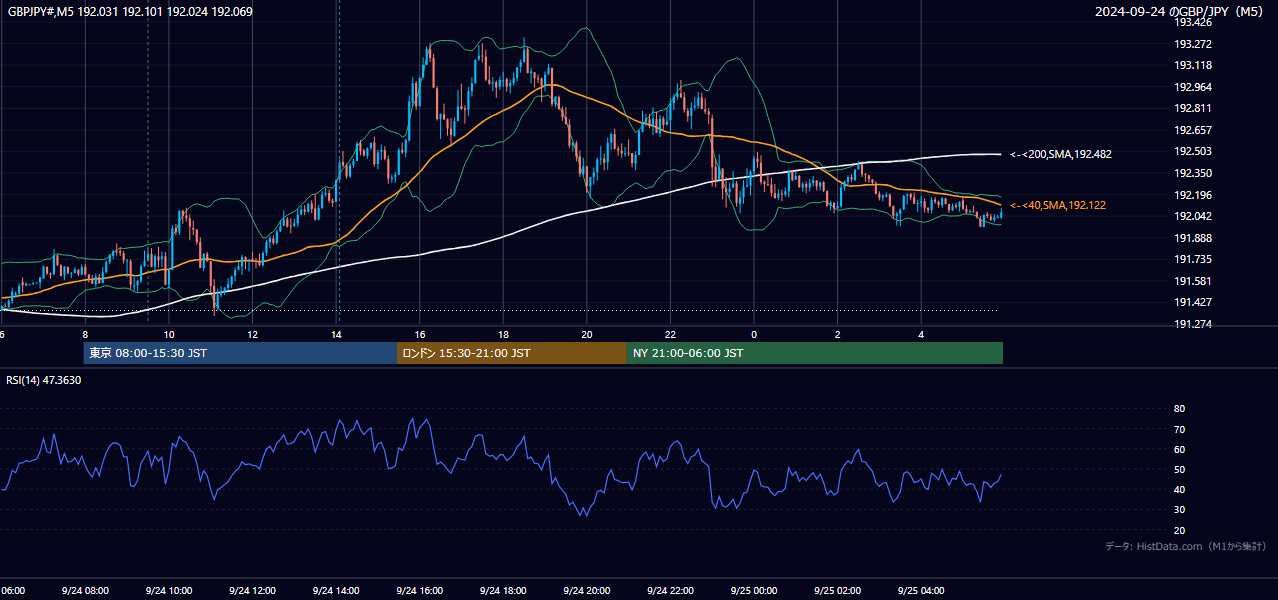Click the 9/24 22:00 time axis label
This screenshot has width=1278, height=600.
tap(670, 591)
